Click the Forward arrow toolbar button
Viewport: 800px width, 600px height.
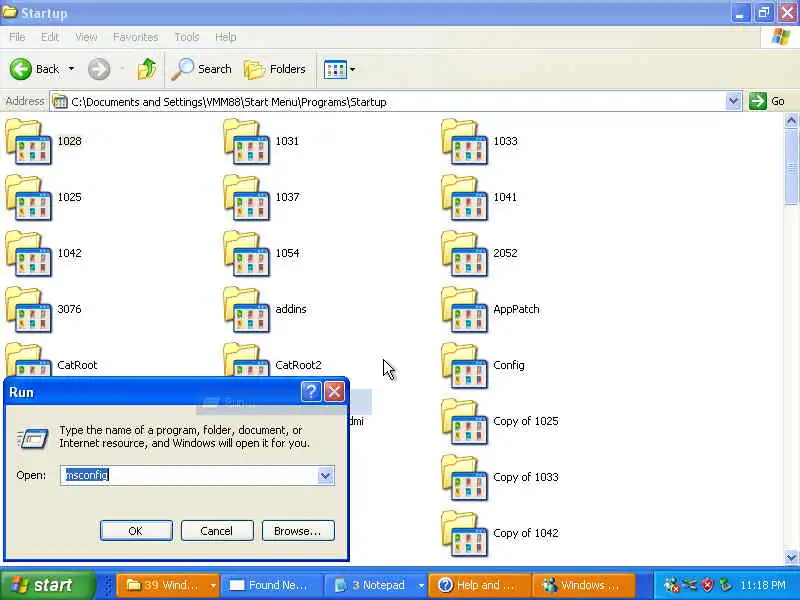[98, 69]
